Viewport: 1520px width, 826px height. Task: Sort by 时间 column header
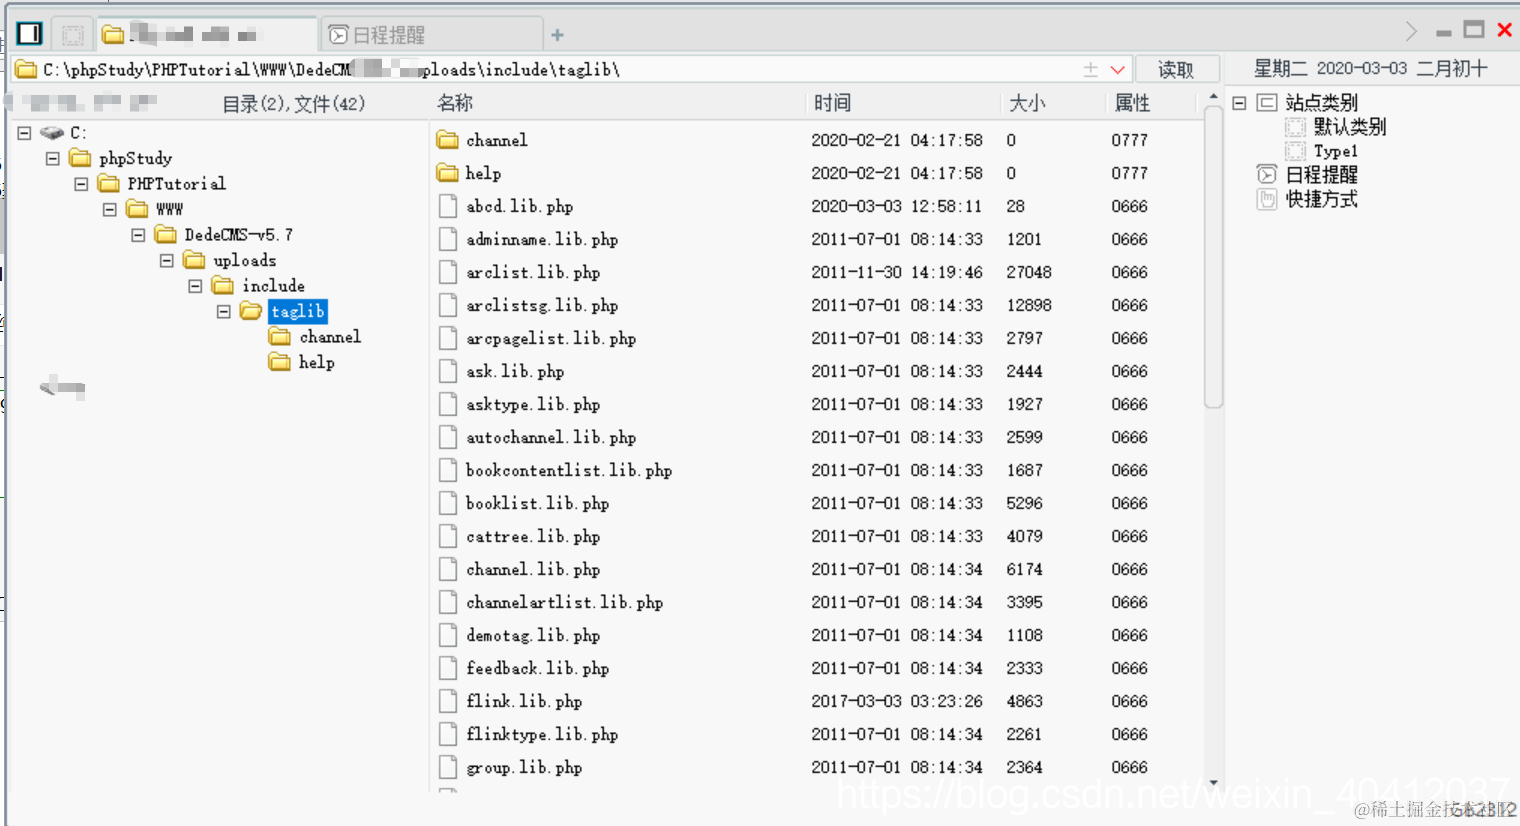(x=832, y=103)
